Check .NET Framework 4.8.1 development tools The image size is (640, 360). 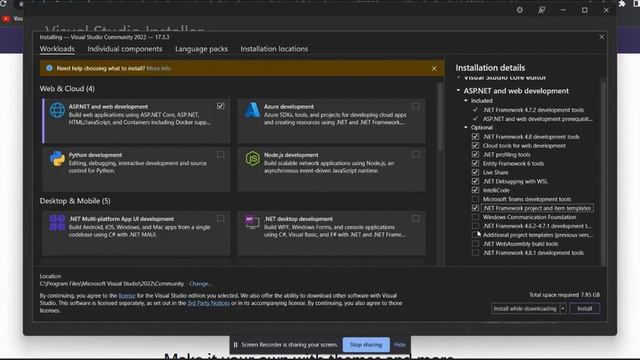[x=475, y=253]
